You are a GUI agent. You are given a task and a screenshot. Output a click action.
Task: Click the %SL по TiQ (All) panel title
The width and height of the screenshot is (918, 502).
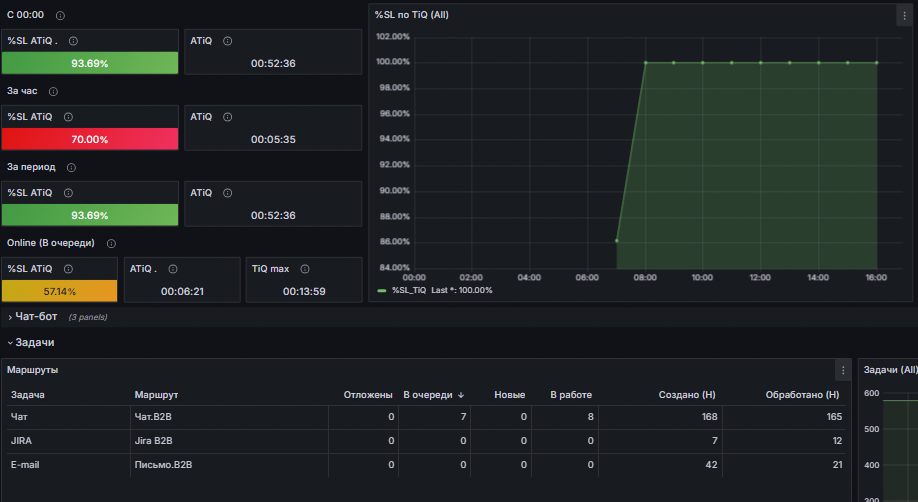(x=412, y=15)
